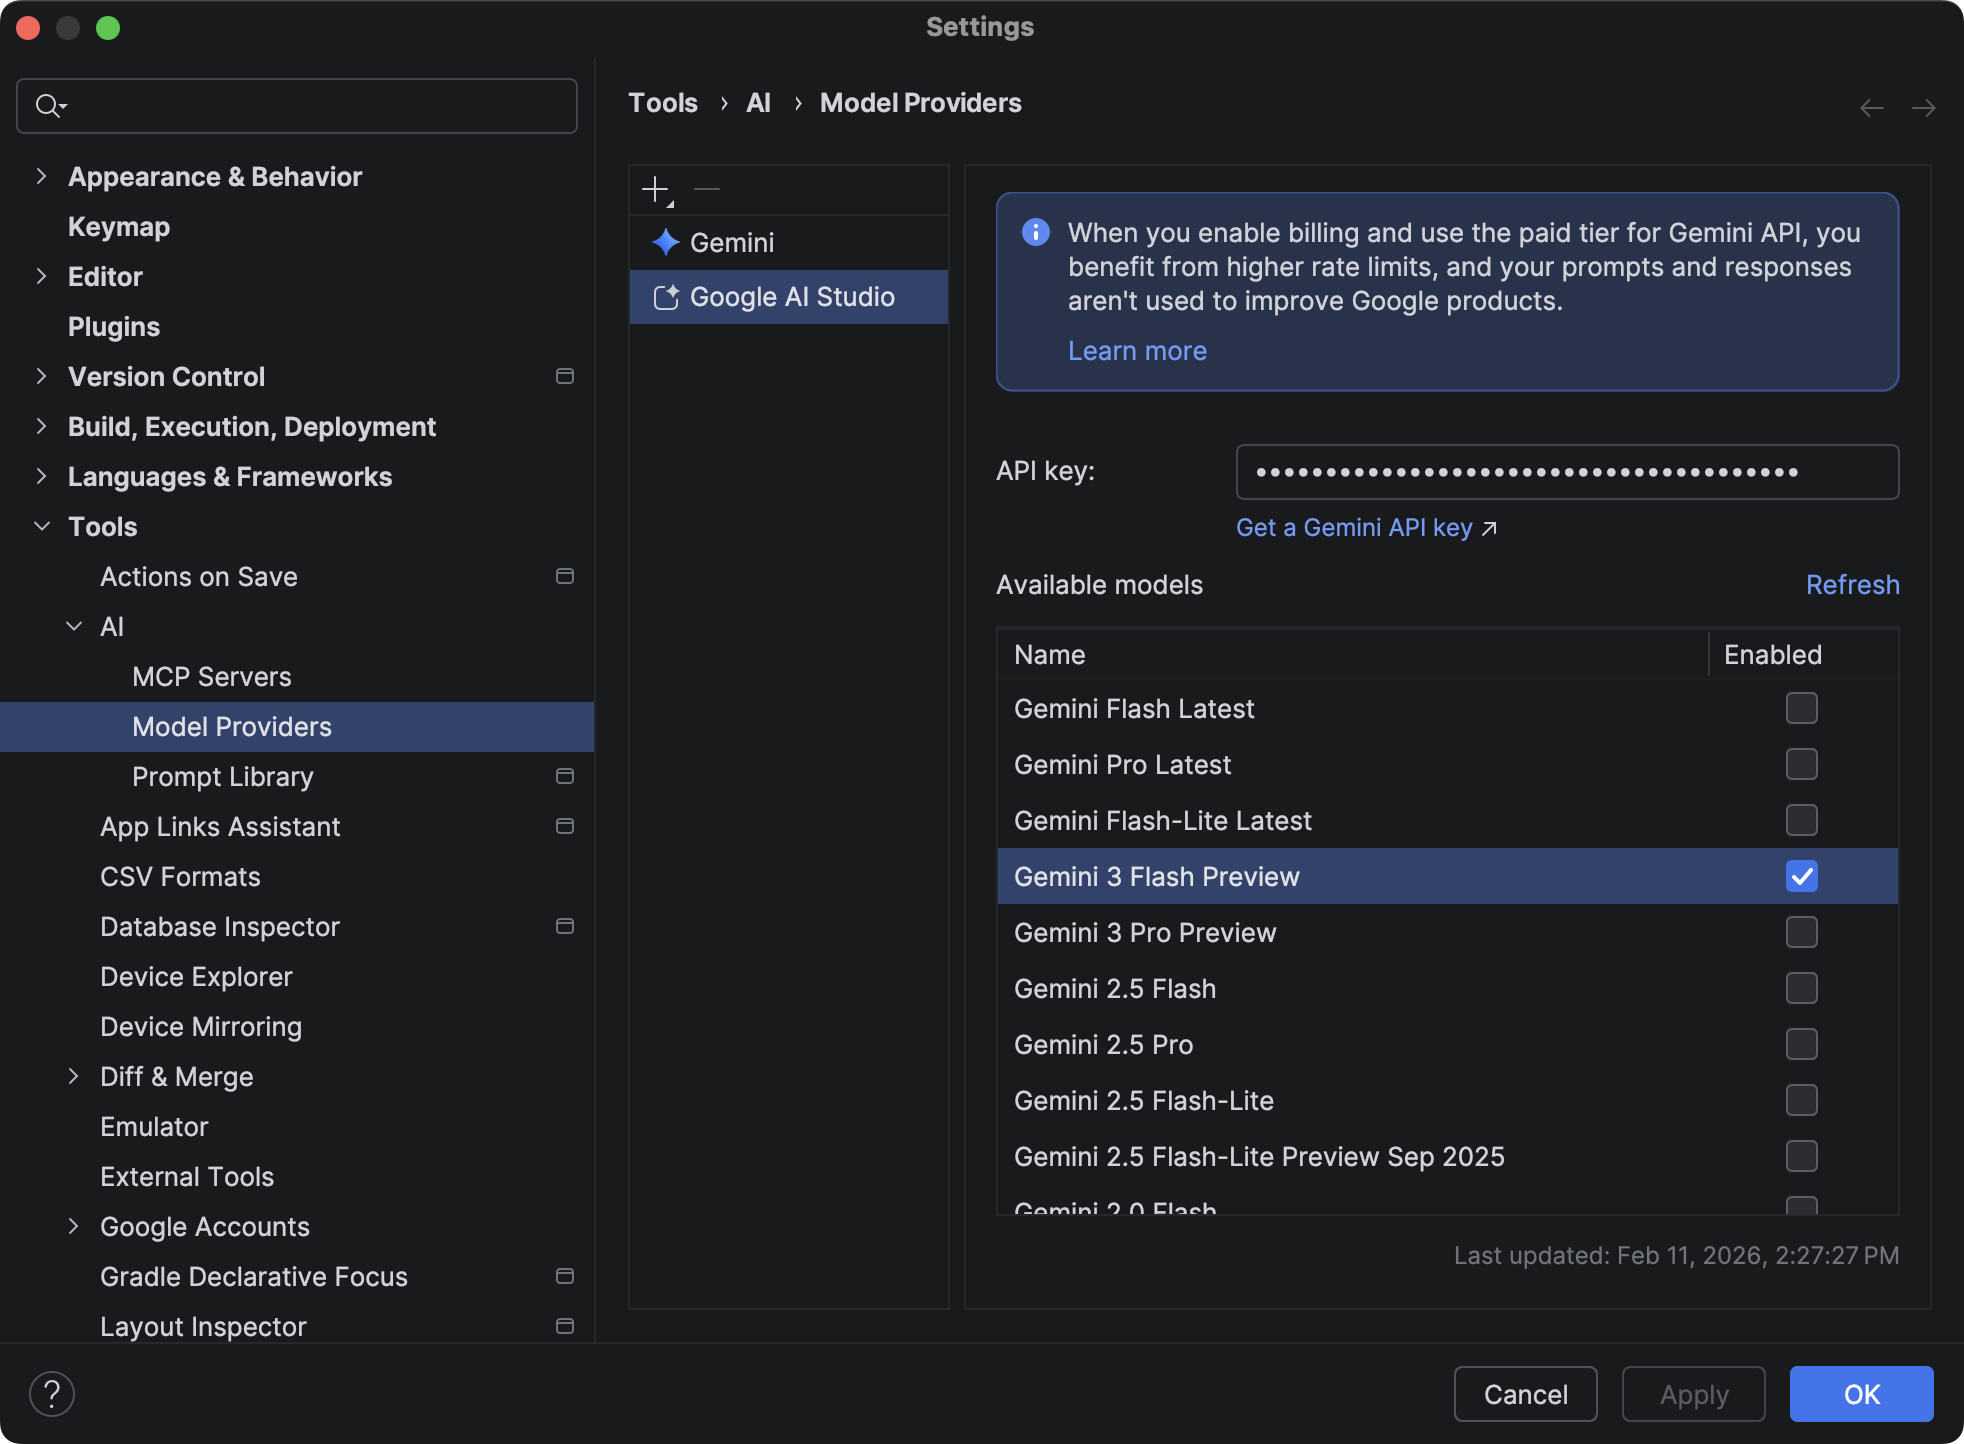Viewport: 1964px width, 1444px height.
Task: Click the remove provider minus icon
Action: (x=707, y=189)
